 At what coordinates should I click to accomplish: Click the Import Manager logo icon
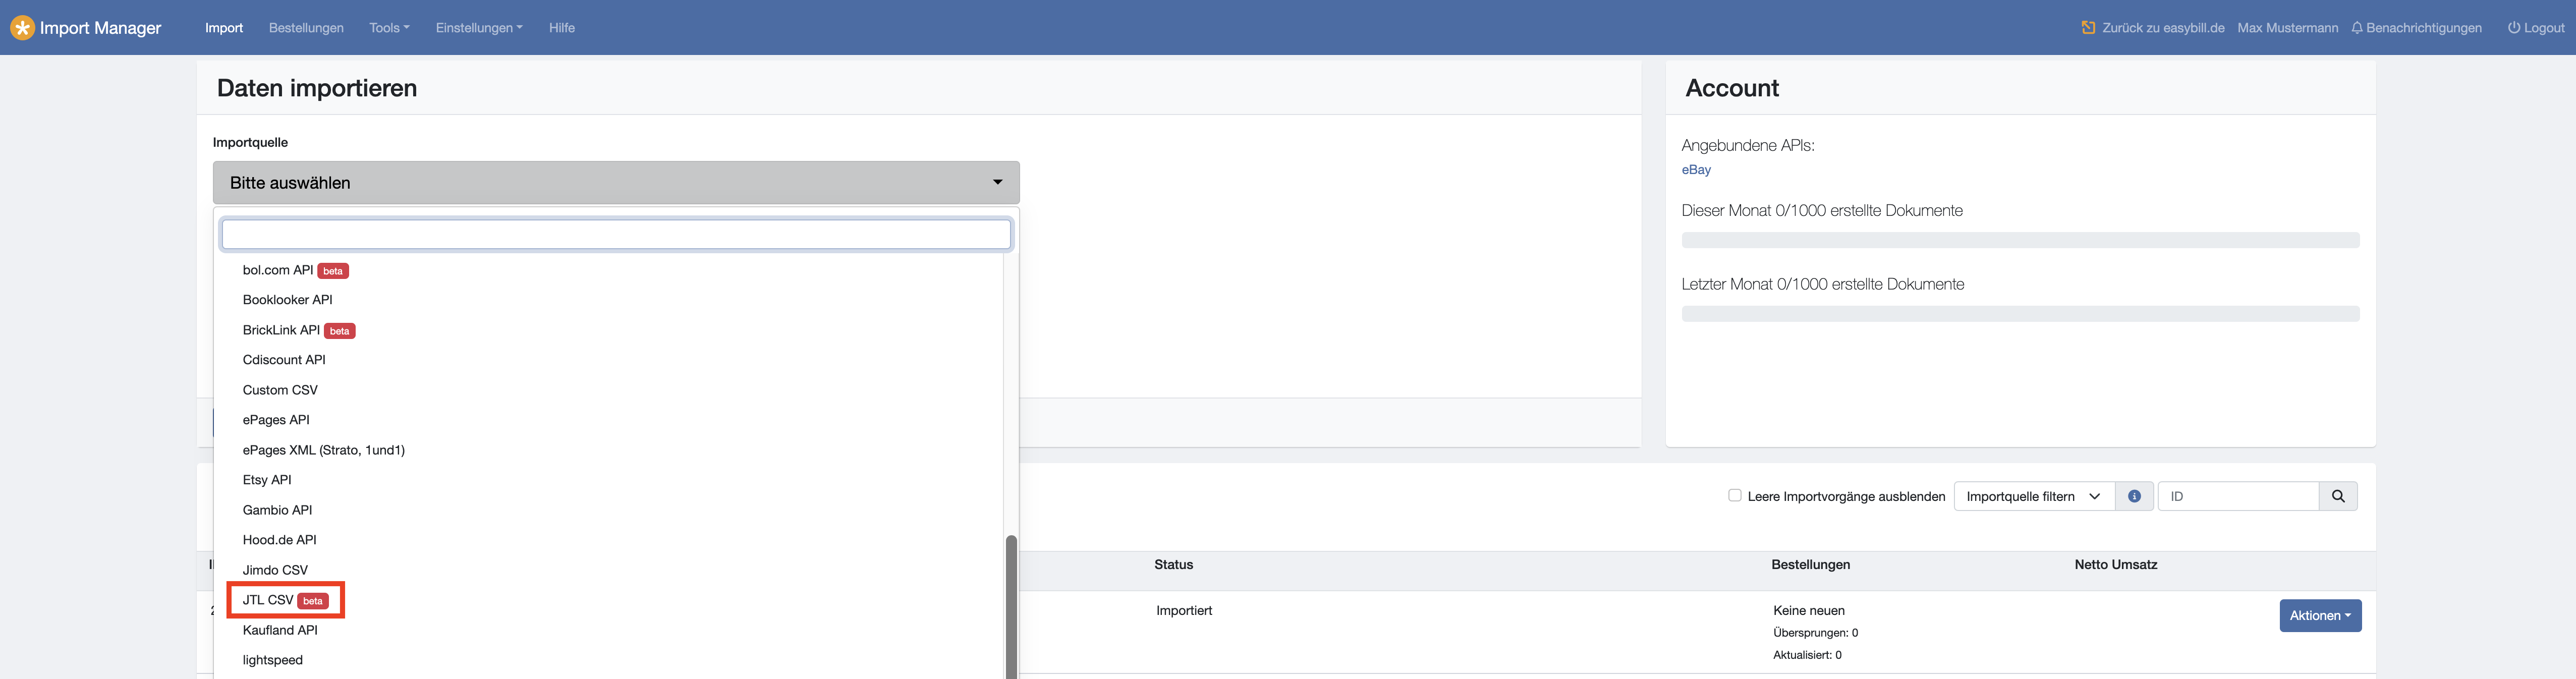pyautogui.click(x=22, y=28)
